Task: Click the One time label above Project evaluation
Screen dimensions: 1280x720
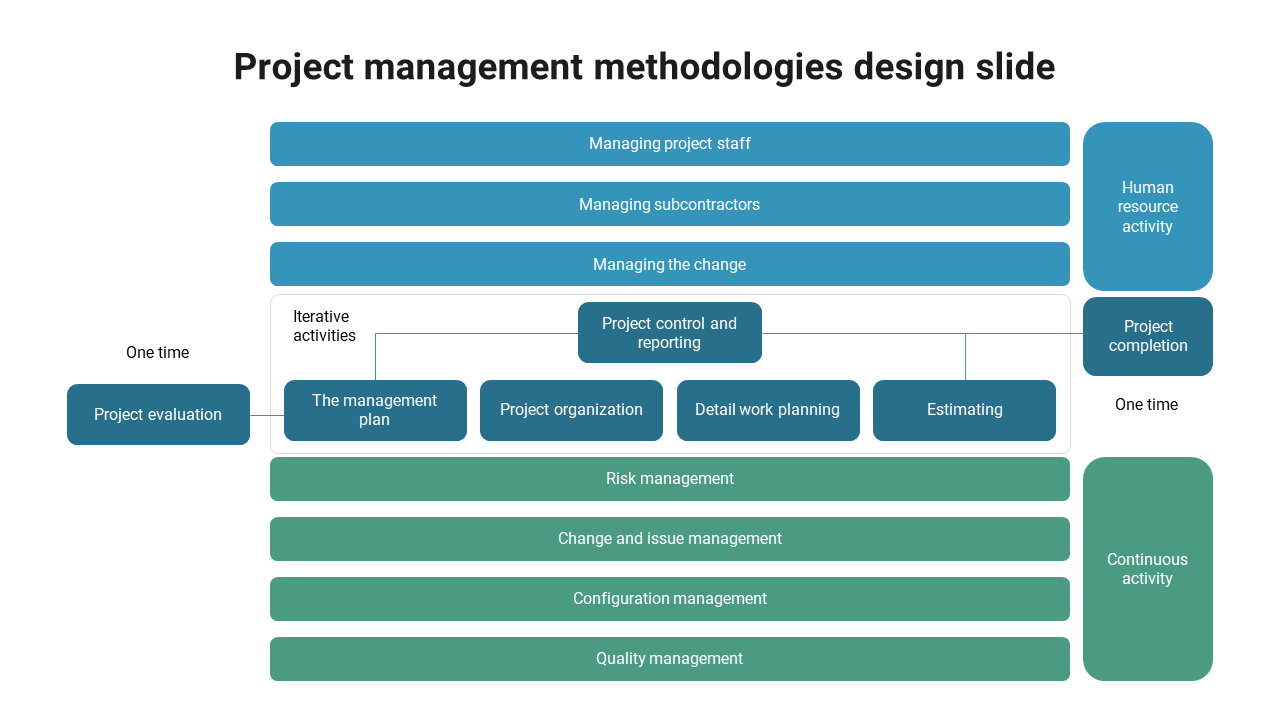Action: [x=157, y=353]
